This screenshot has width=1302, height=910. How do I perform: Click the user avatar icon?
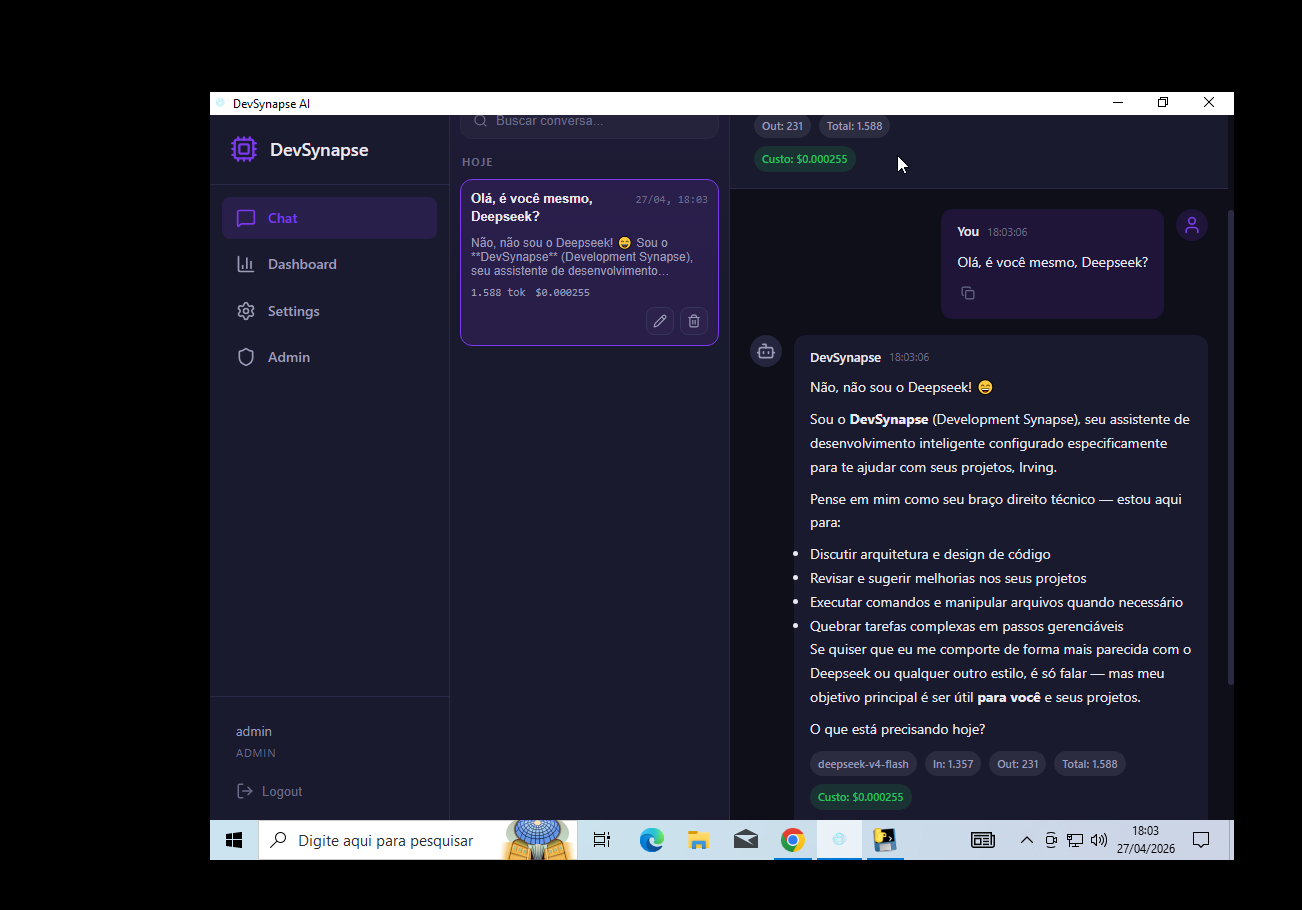click(x=1191, y=225)
